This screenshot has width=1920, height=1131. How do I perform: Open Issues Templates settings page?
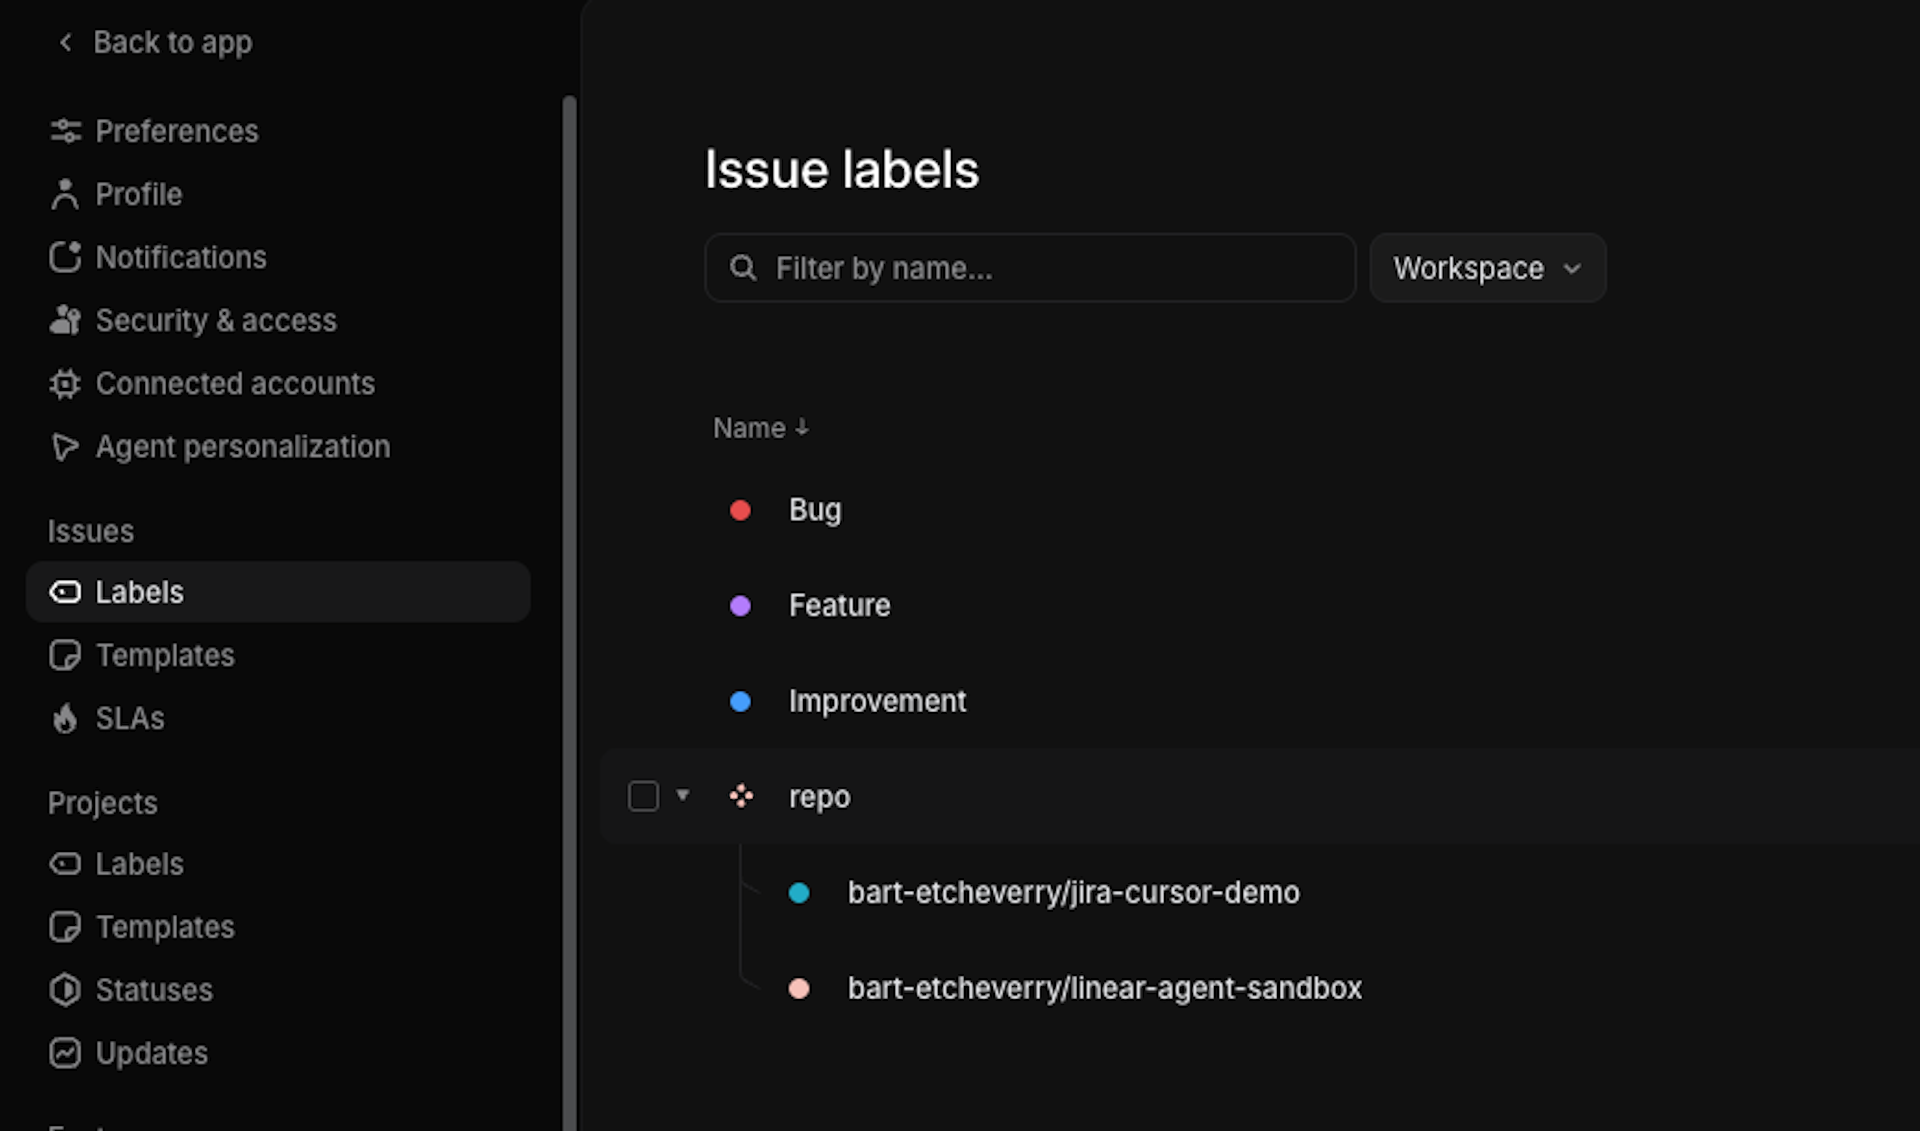[x=165, y=655]
